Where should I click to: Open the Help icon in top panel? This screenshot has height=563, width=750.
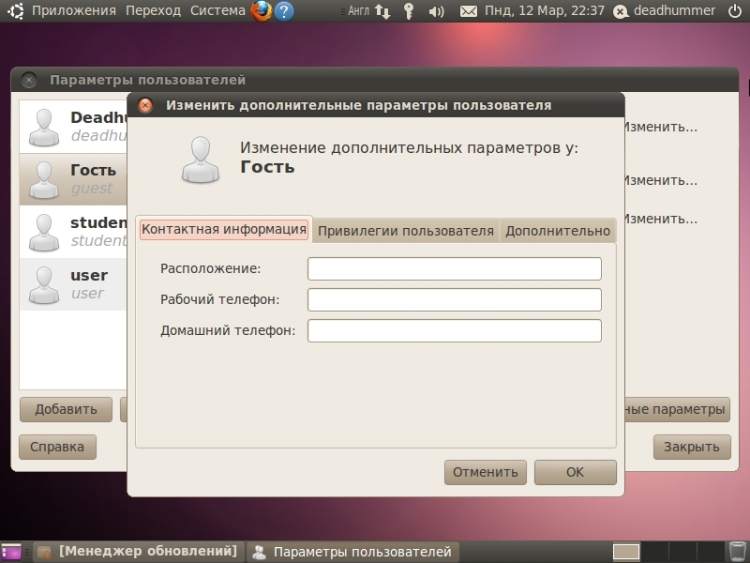point(285,11)
